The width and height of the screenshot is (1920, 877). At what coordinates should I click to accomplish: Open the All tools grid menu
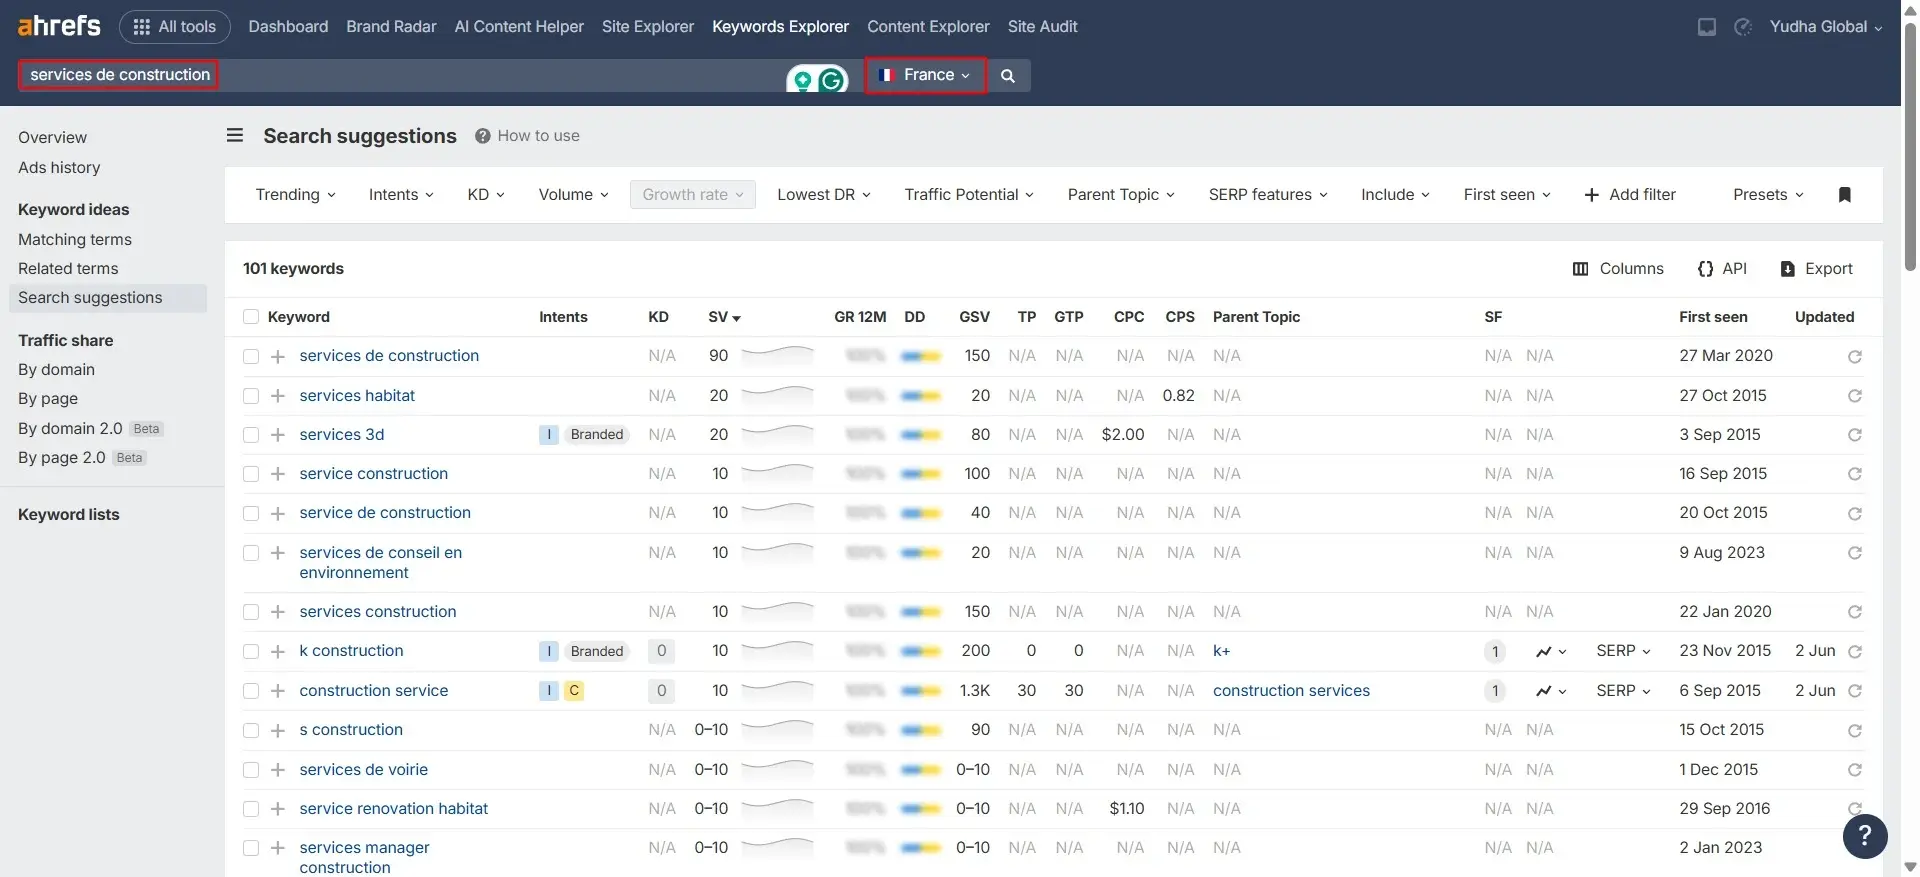point(175,27)
